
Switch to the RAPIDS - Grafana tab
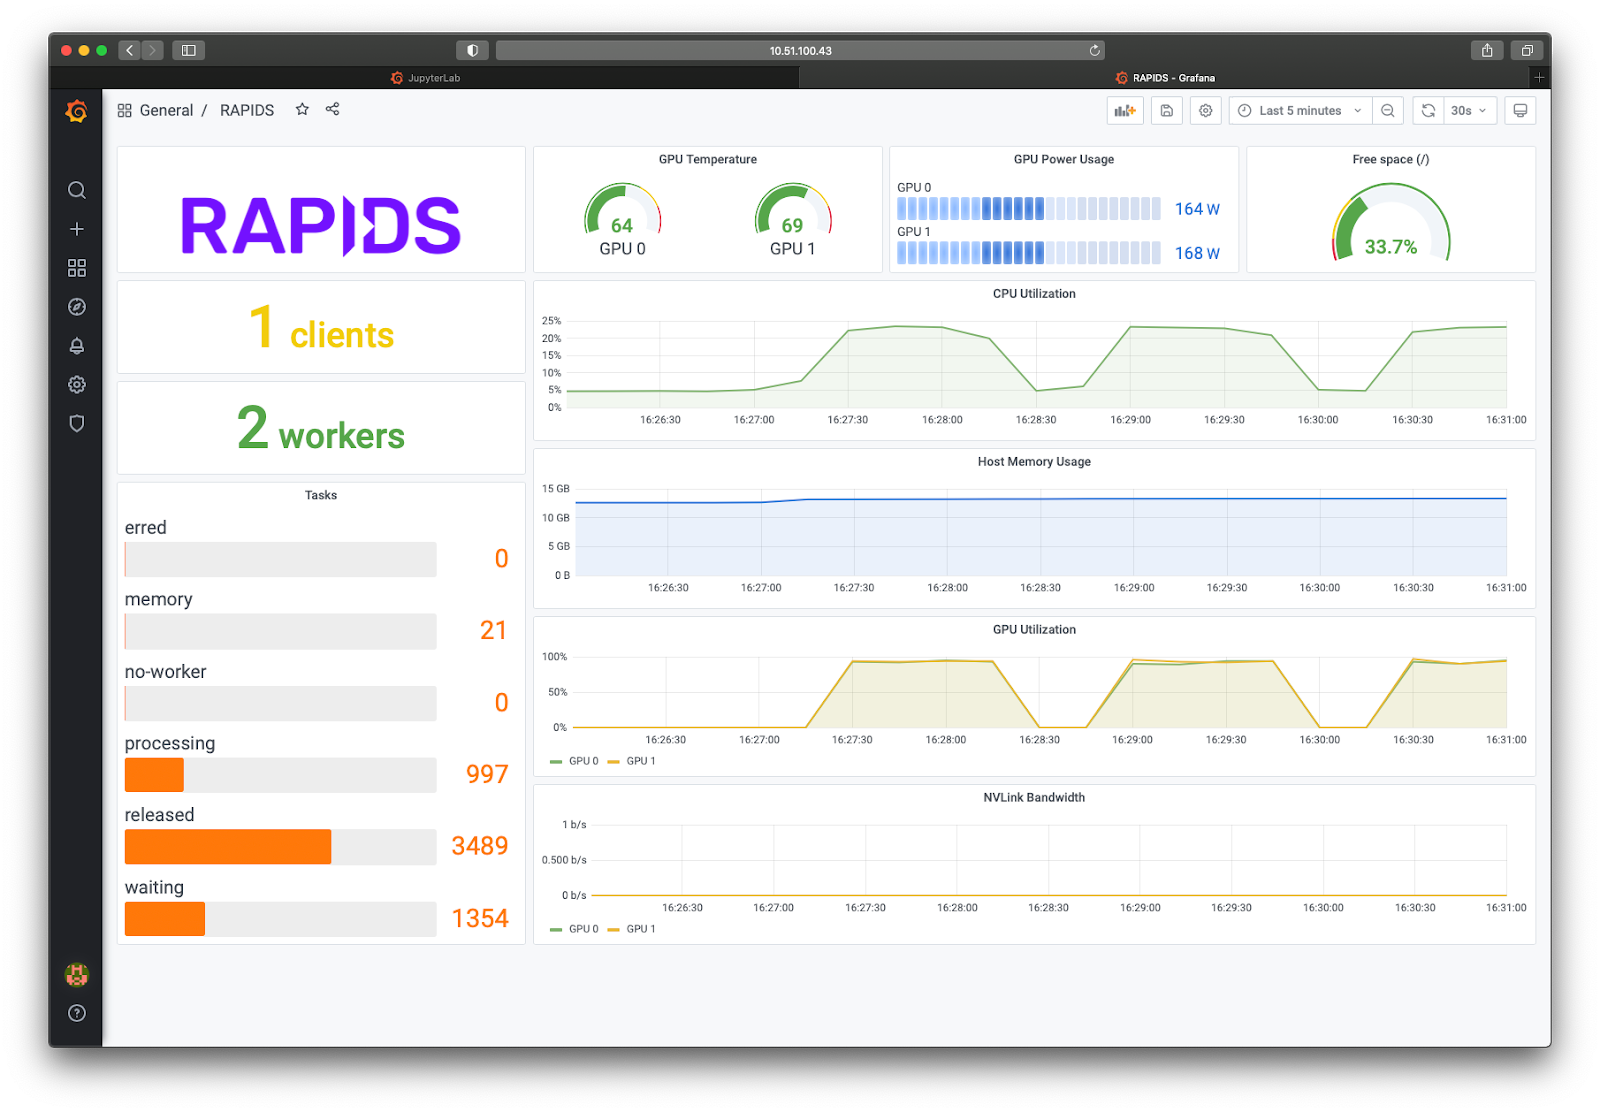(1165, 78)
